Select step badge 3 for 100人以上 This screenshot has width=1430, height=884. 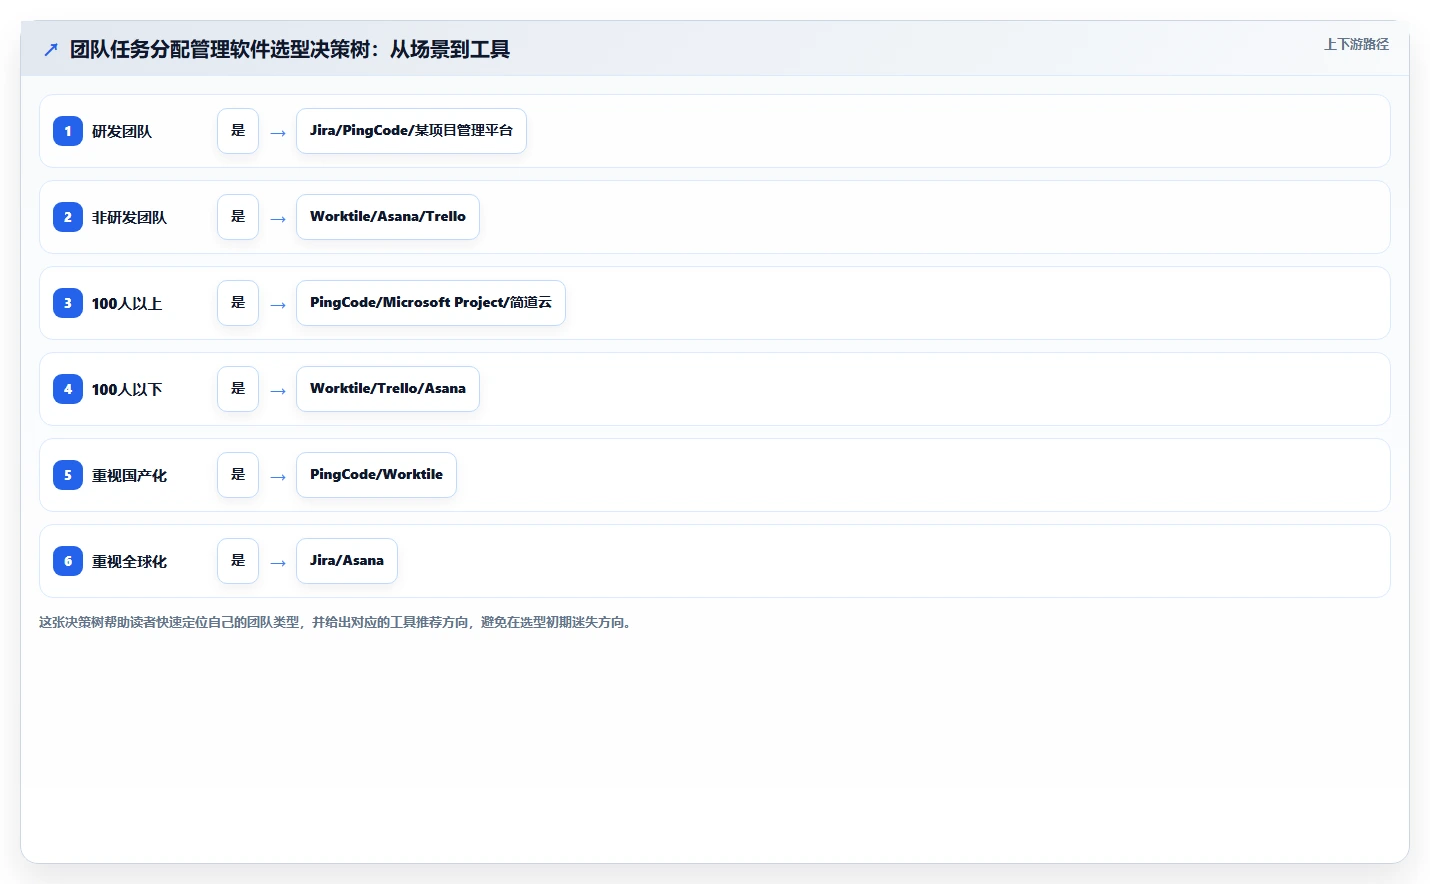pyautogui.click(x=68, y=303)
